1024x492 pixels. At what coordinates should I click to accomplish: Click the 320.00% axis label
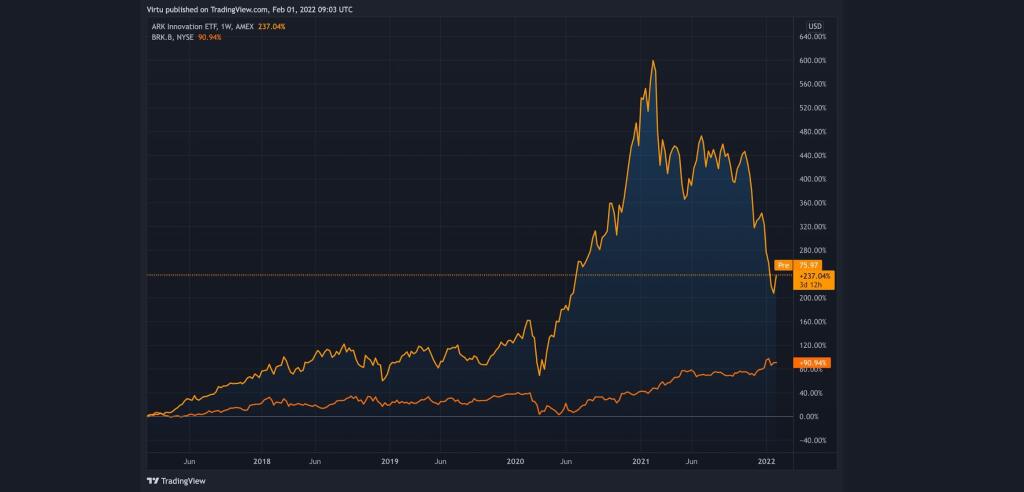click(814, 227)
